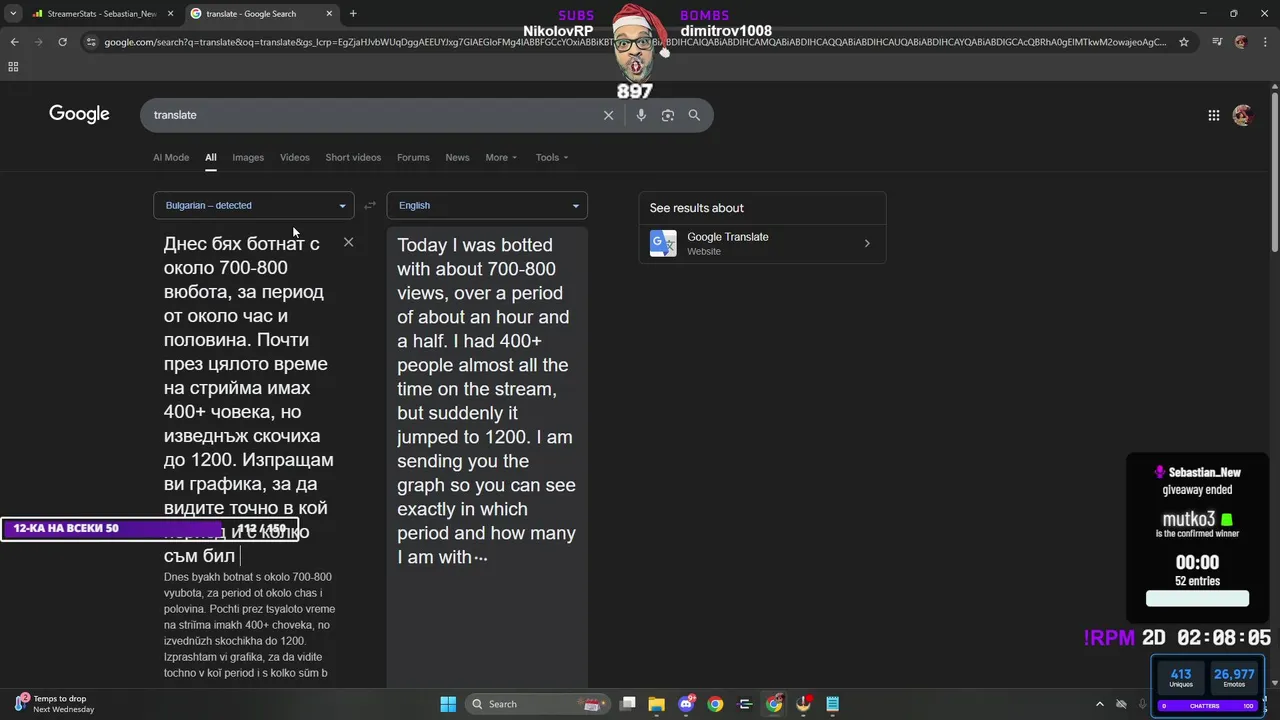Open the weather widget 'Temps to drop'
The image size is (1280, 720).
(x=55, y=703)
